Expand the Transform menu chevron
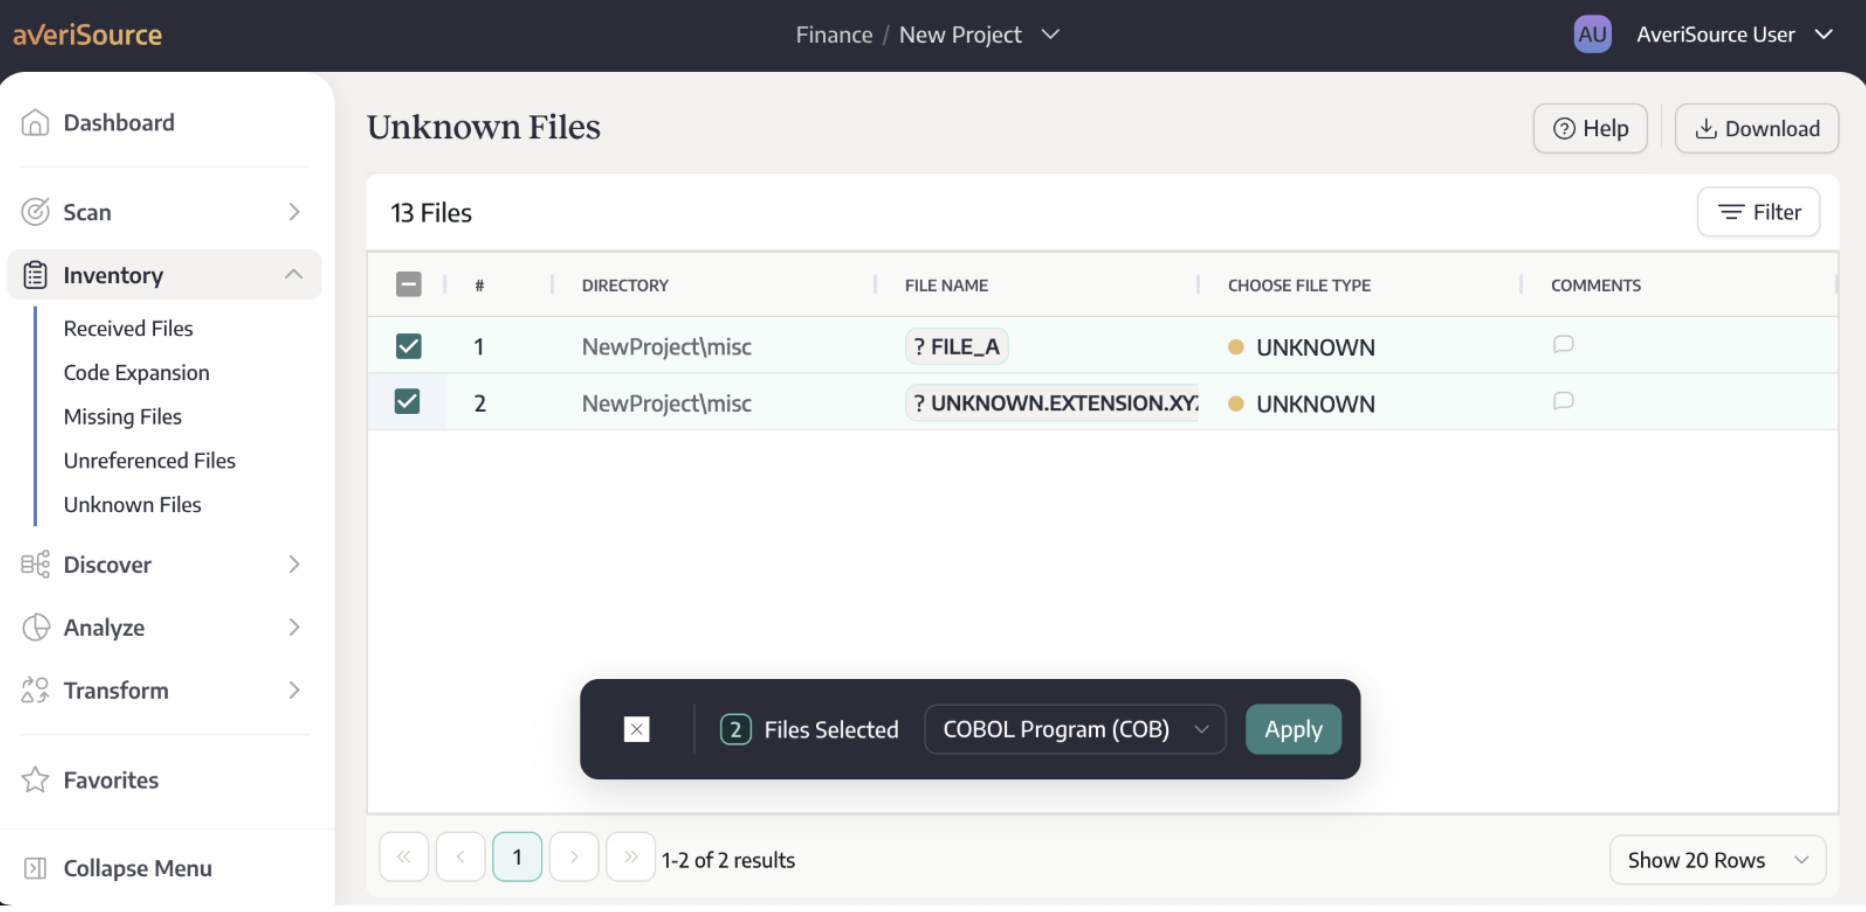This screenshot has width=1866, height=912. pos(294,690)
